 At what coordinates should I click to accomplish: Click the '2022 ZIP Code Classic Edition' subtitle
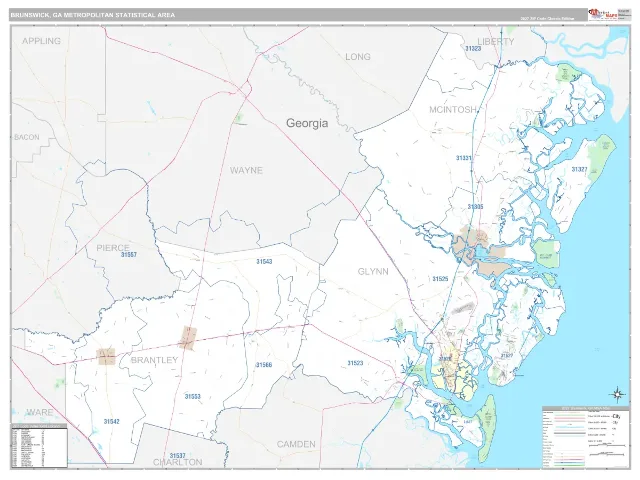[547, 18]
